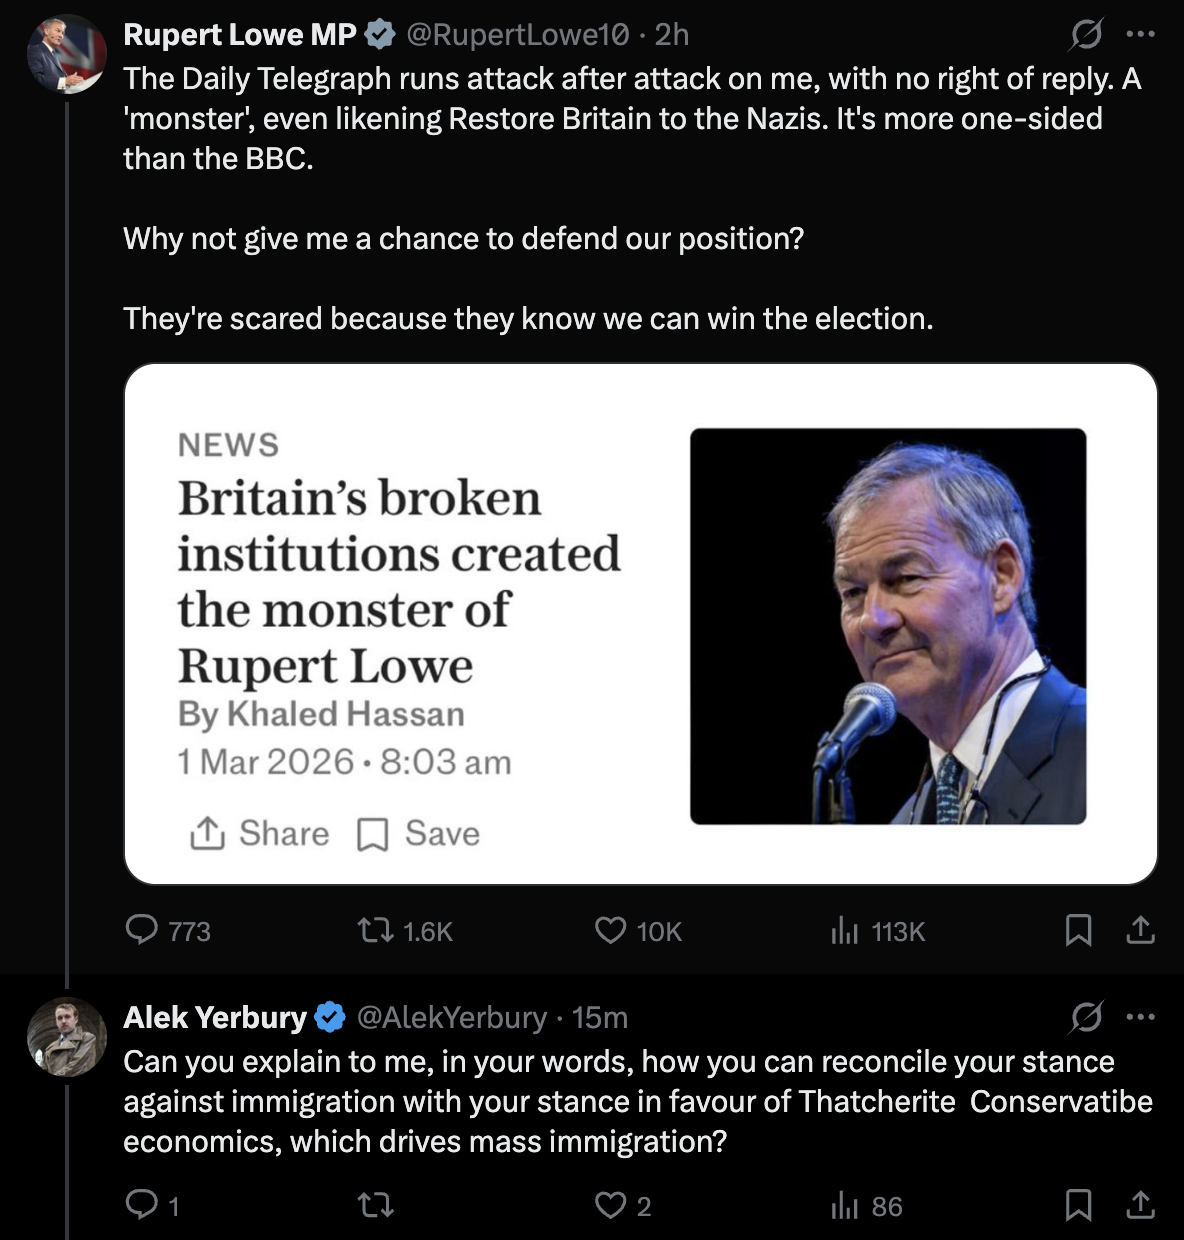View analytics for Alek Yerbury's reply
Screen dimensions: 1184x1240
pos(845,1206)
